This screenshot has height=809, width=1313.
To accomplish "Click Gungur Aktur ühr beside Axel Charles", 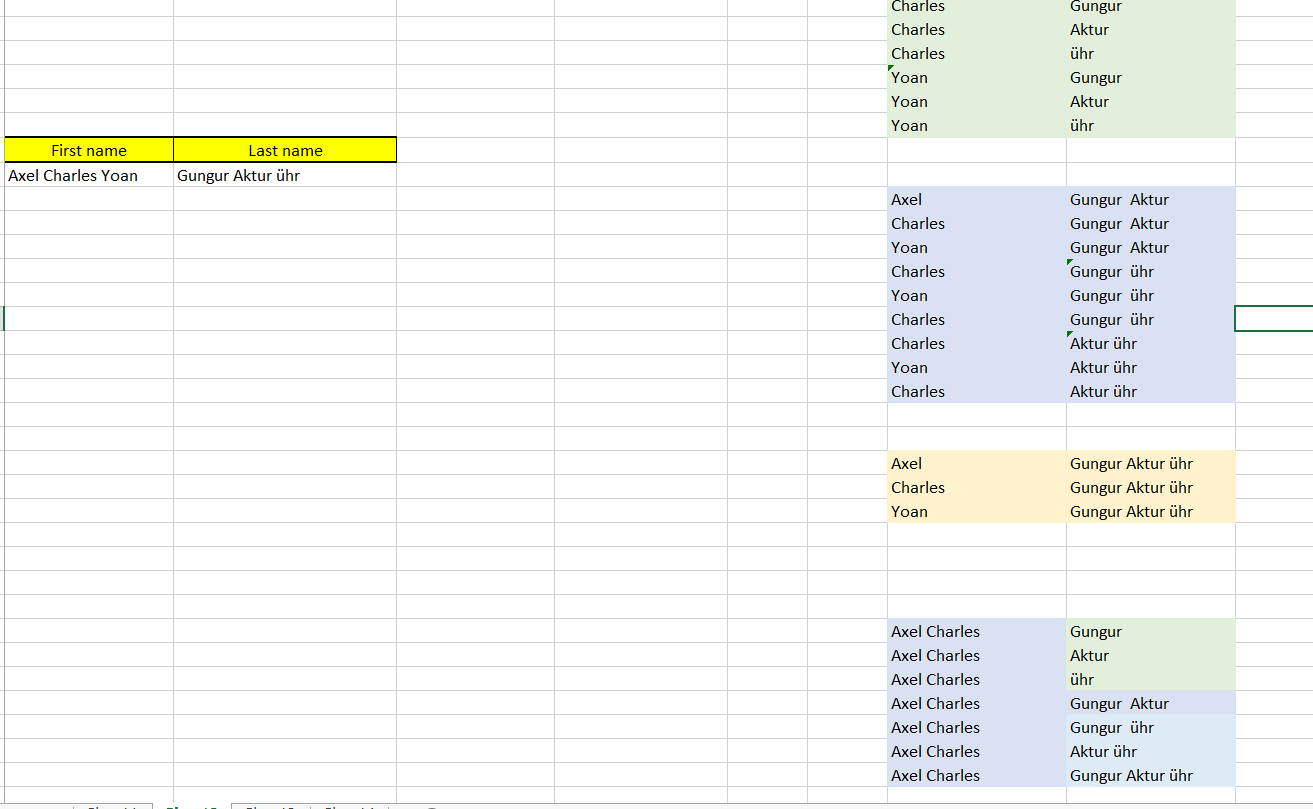I will 1151,775.
